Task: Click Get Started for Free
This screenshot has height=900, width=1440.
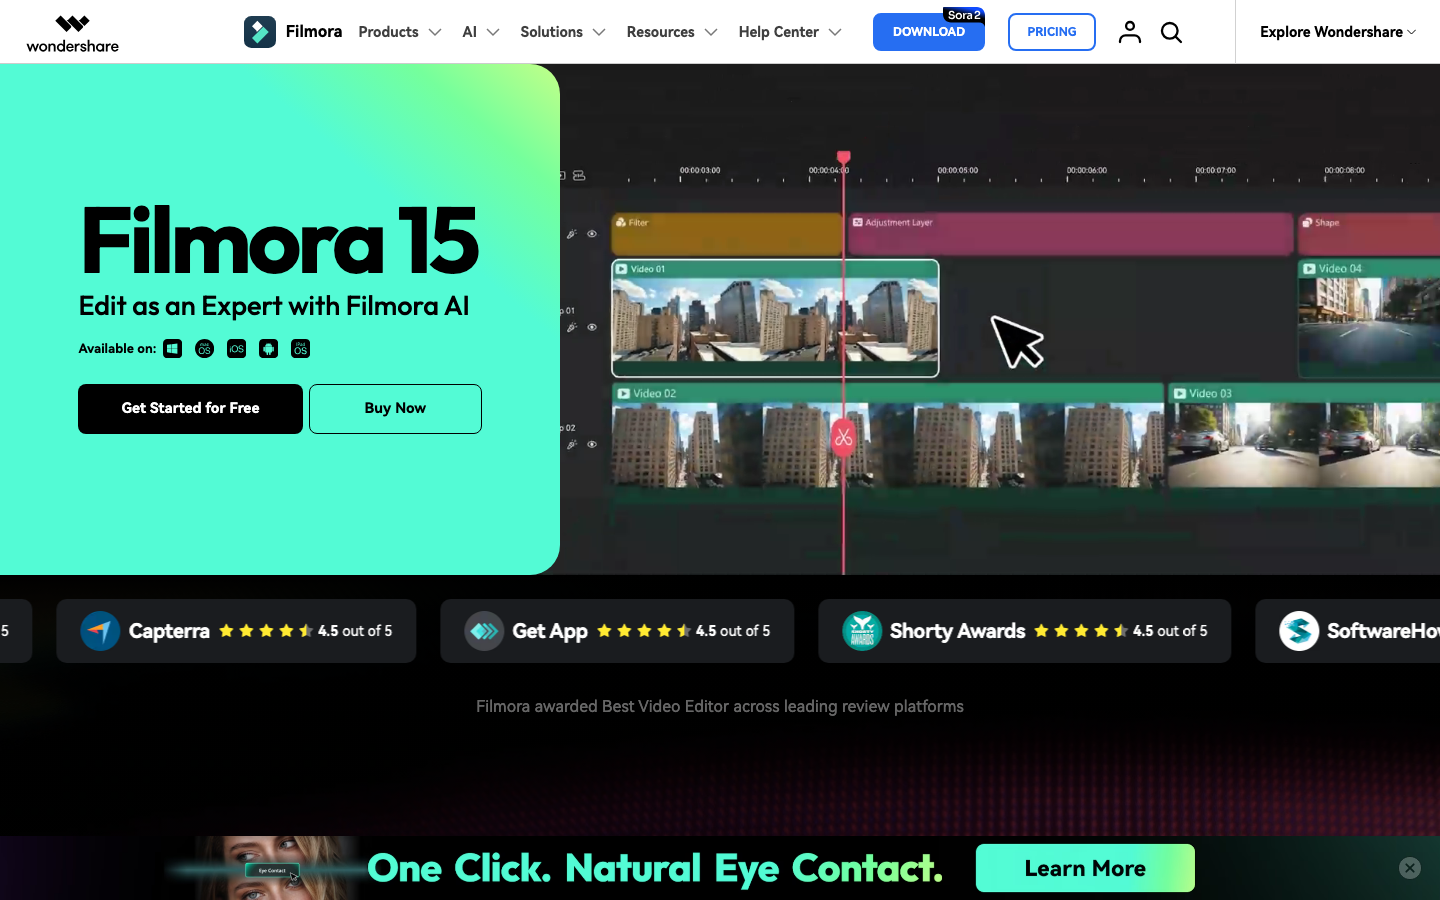Action: [190, 409]
